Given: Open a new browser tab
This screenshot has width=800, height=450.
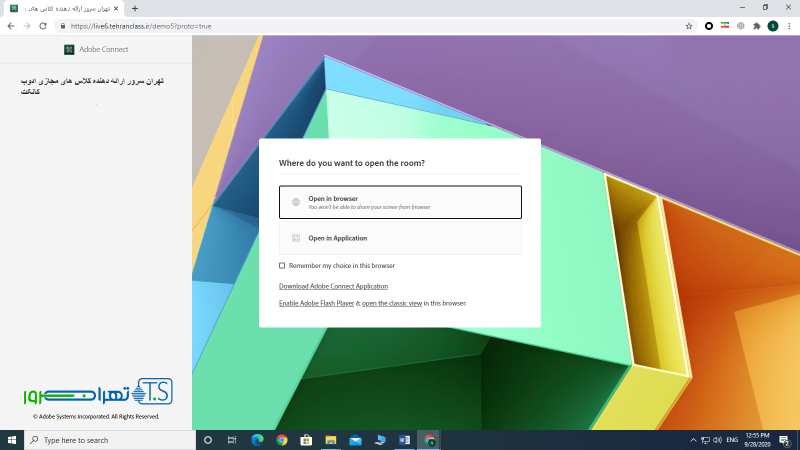Looking at the screenshot, I should [134, 8].
